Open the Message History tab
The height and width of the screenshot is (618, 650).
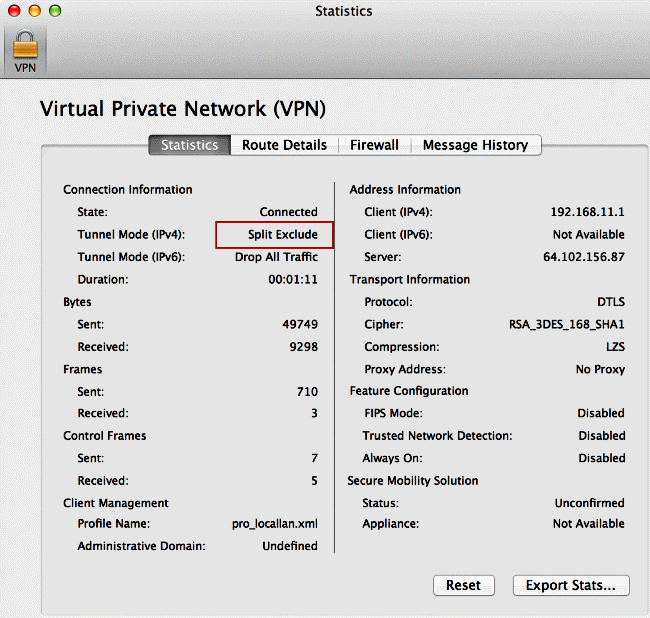tap(475, 145)
